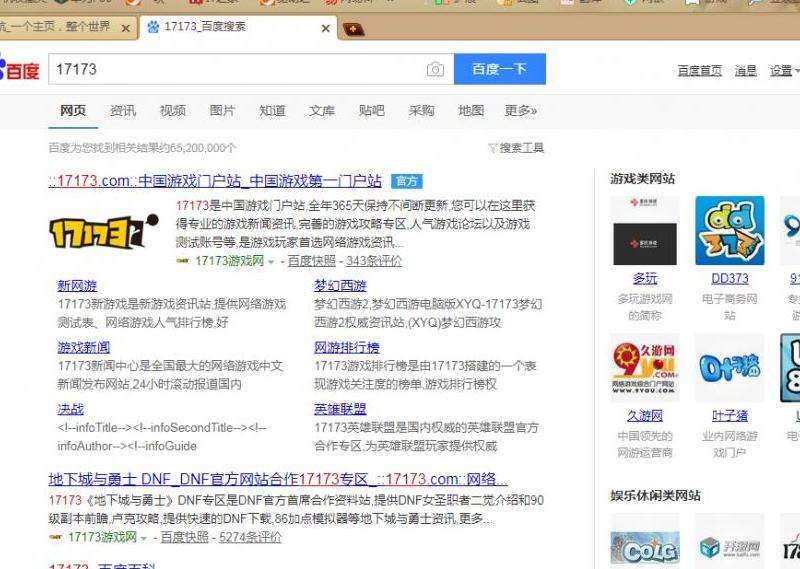Open 搜索工具 filter
Viewport: 800px width, 569px height.
pyautogui.click(x=516, y=148)
